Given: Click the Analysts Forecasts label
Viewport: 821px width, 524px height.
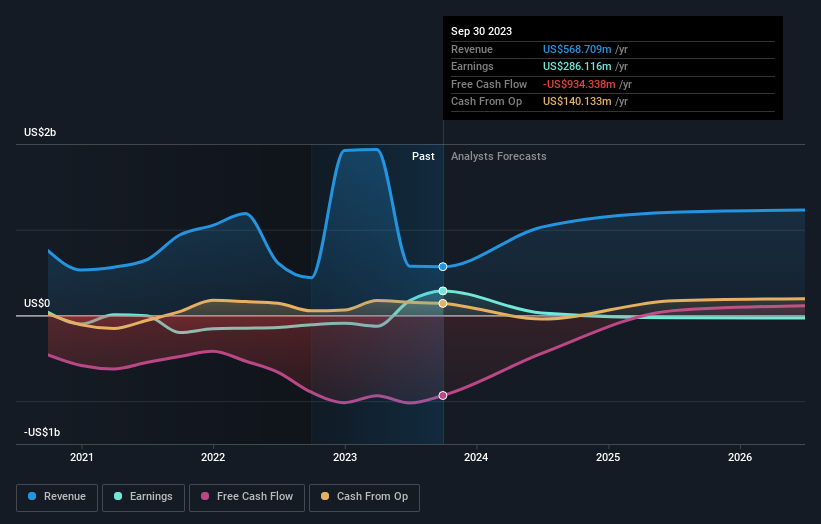Looking at the screenshot, I should (498, 157).
